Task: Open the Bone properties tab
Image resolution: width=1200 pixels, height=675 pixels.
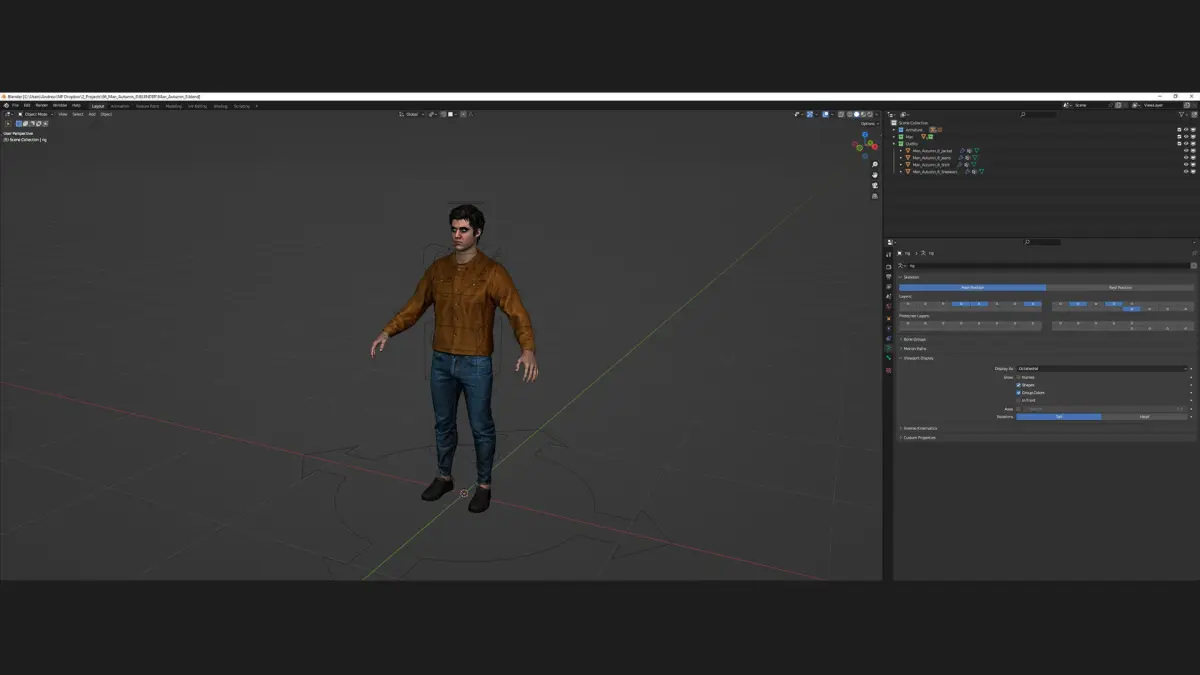Action: pos(888,357)
